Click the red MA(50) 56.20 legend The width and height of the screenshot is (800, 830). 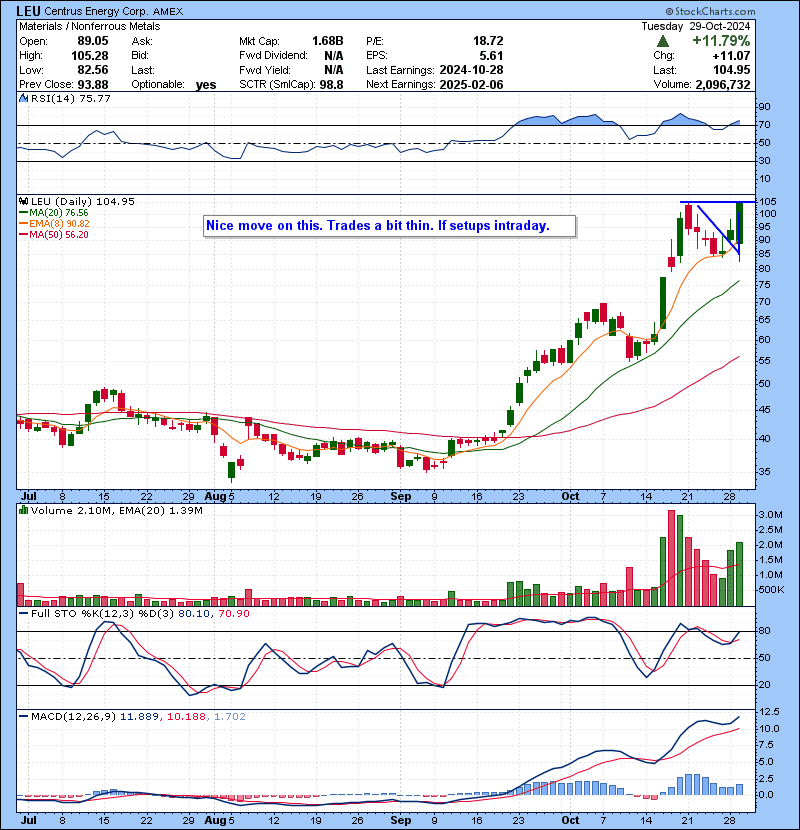click(x=53, y=234)
